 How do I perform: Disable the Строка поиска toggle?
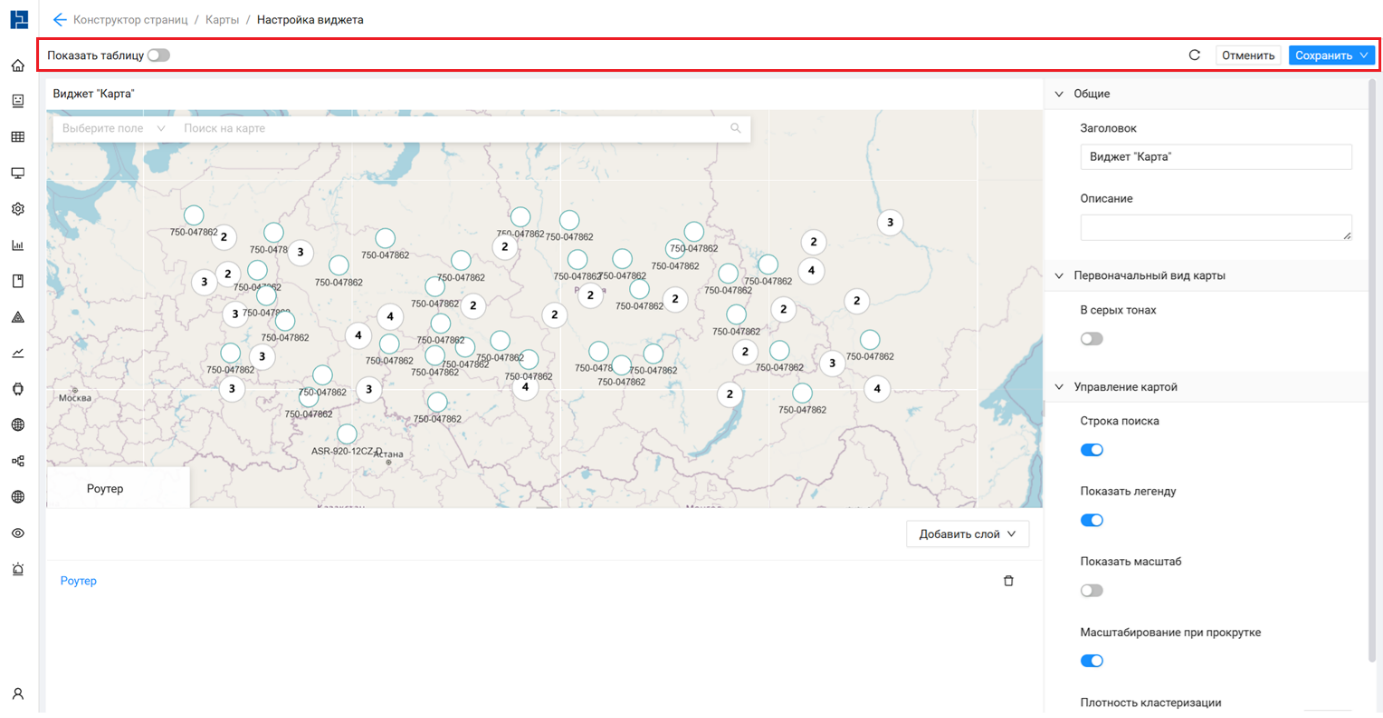coord(1091,450)
